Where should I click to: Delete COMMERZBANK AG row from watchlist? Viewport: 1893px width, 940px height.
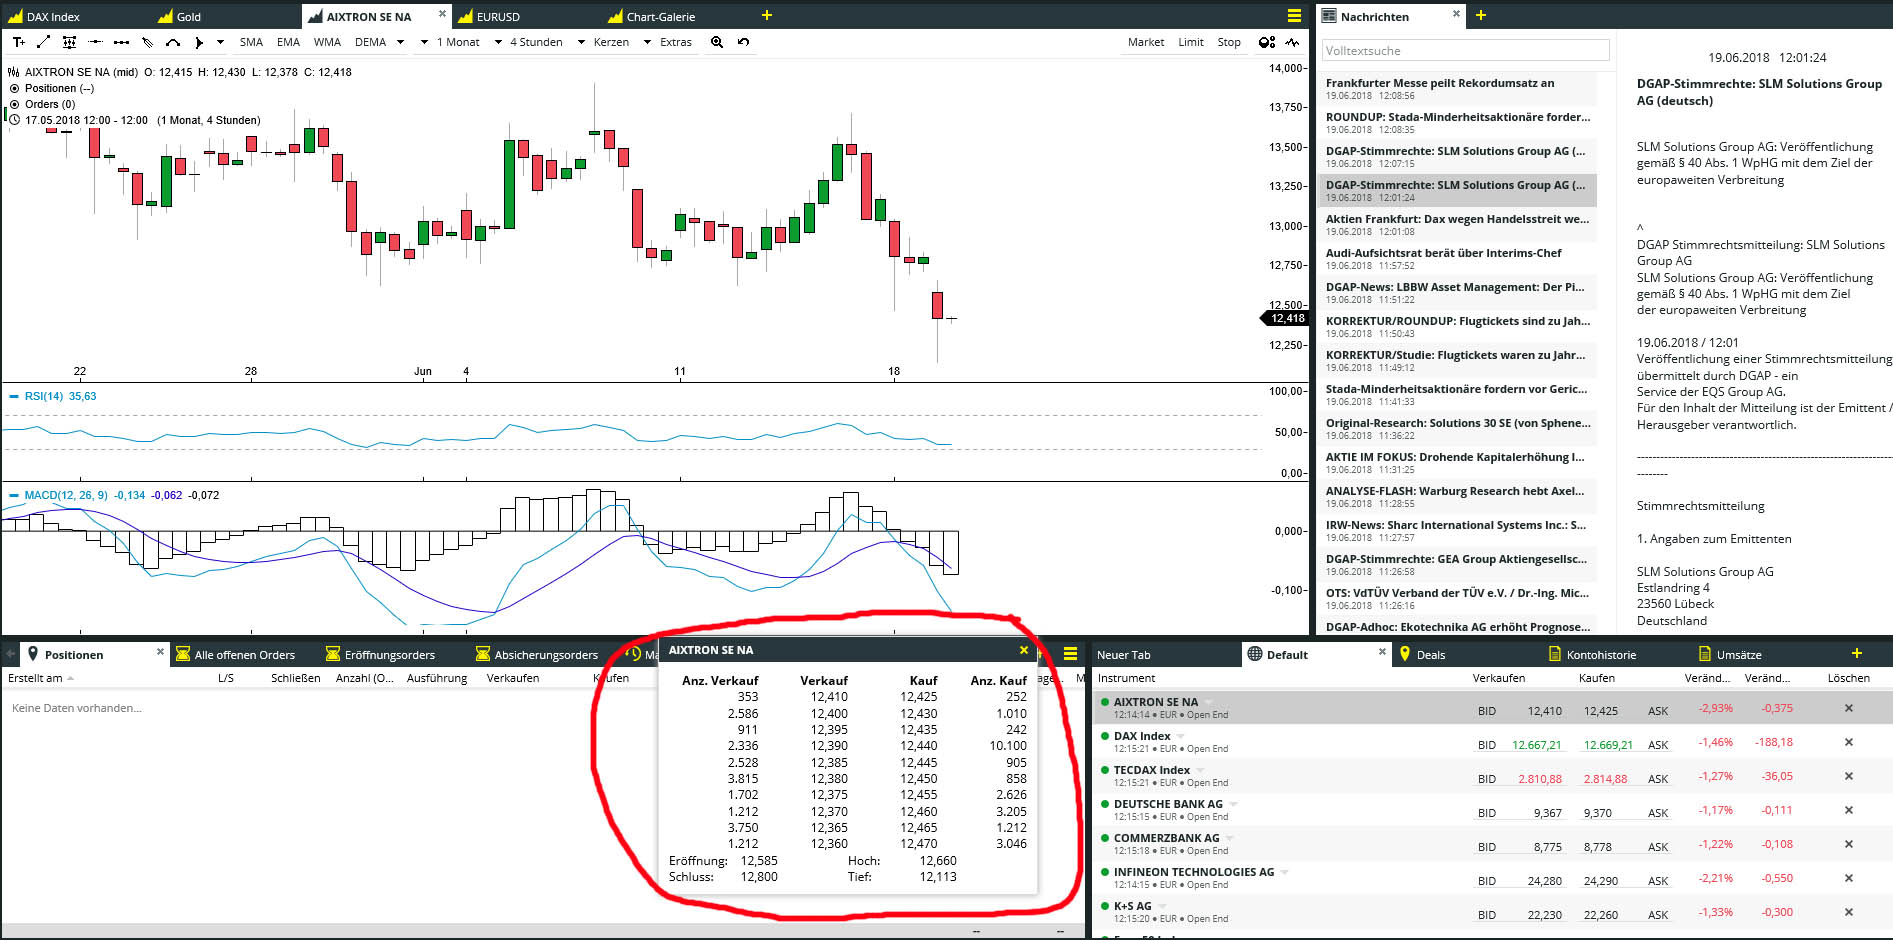[1849, 844]
